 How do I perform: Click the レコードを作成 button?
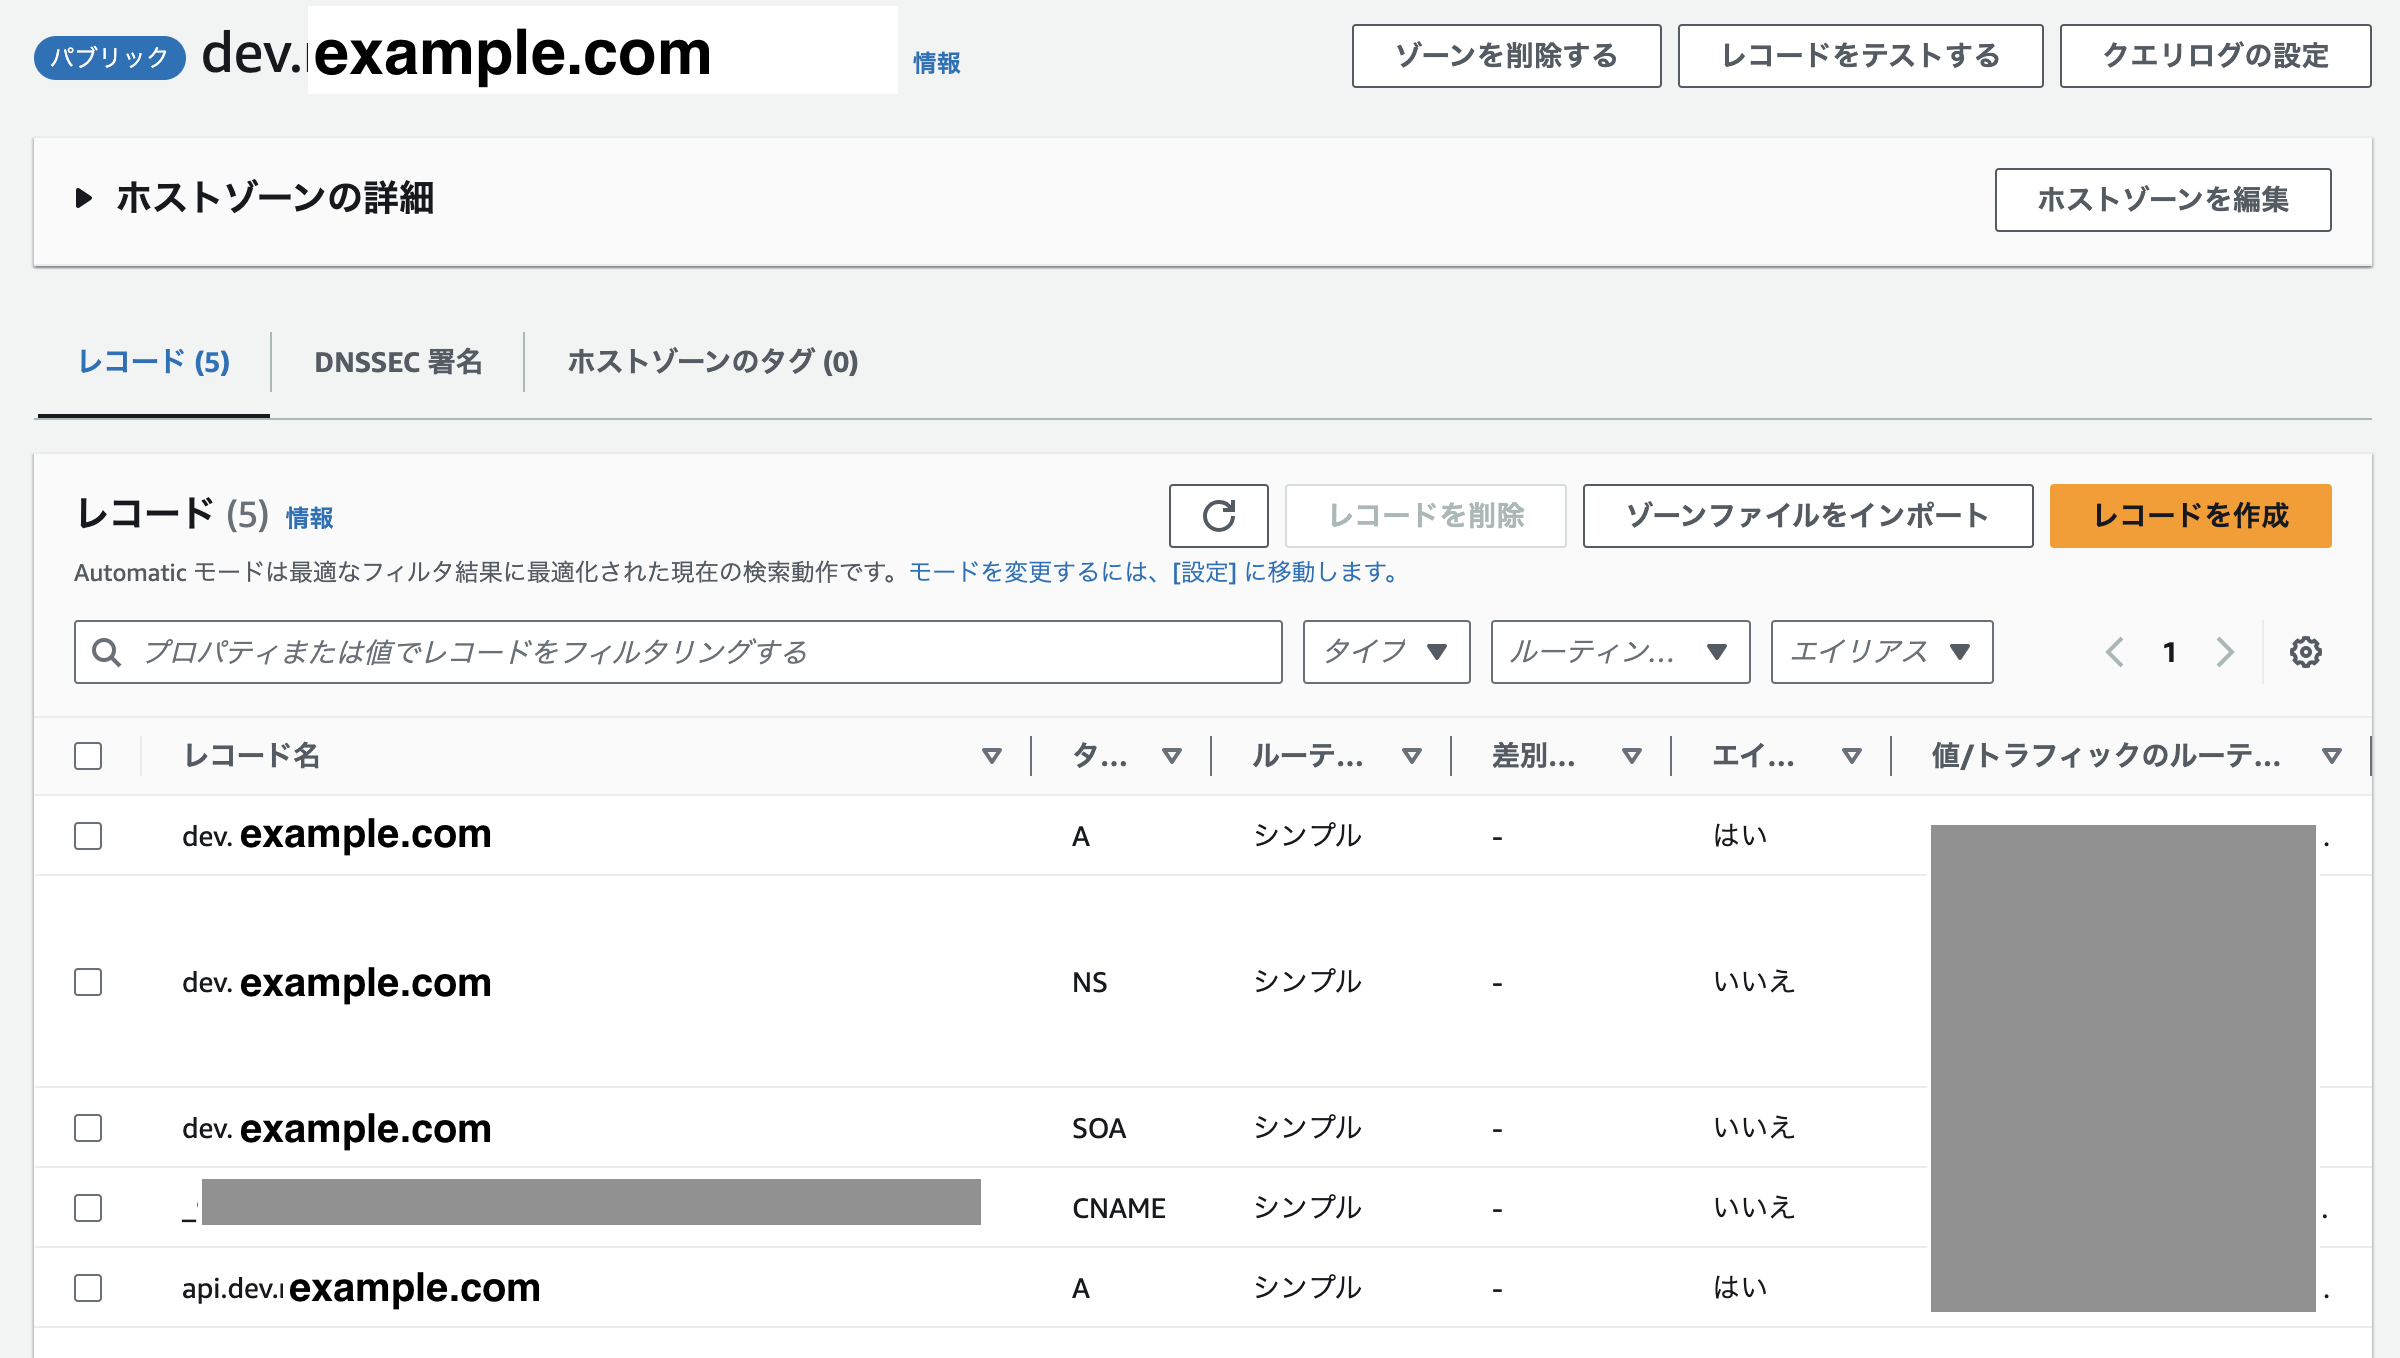pyautogui.click(x=2189, y=516)
